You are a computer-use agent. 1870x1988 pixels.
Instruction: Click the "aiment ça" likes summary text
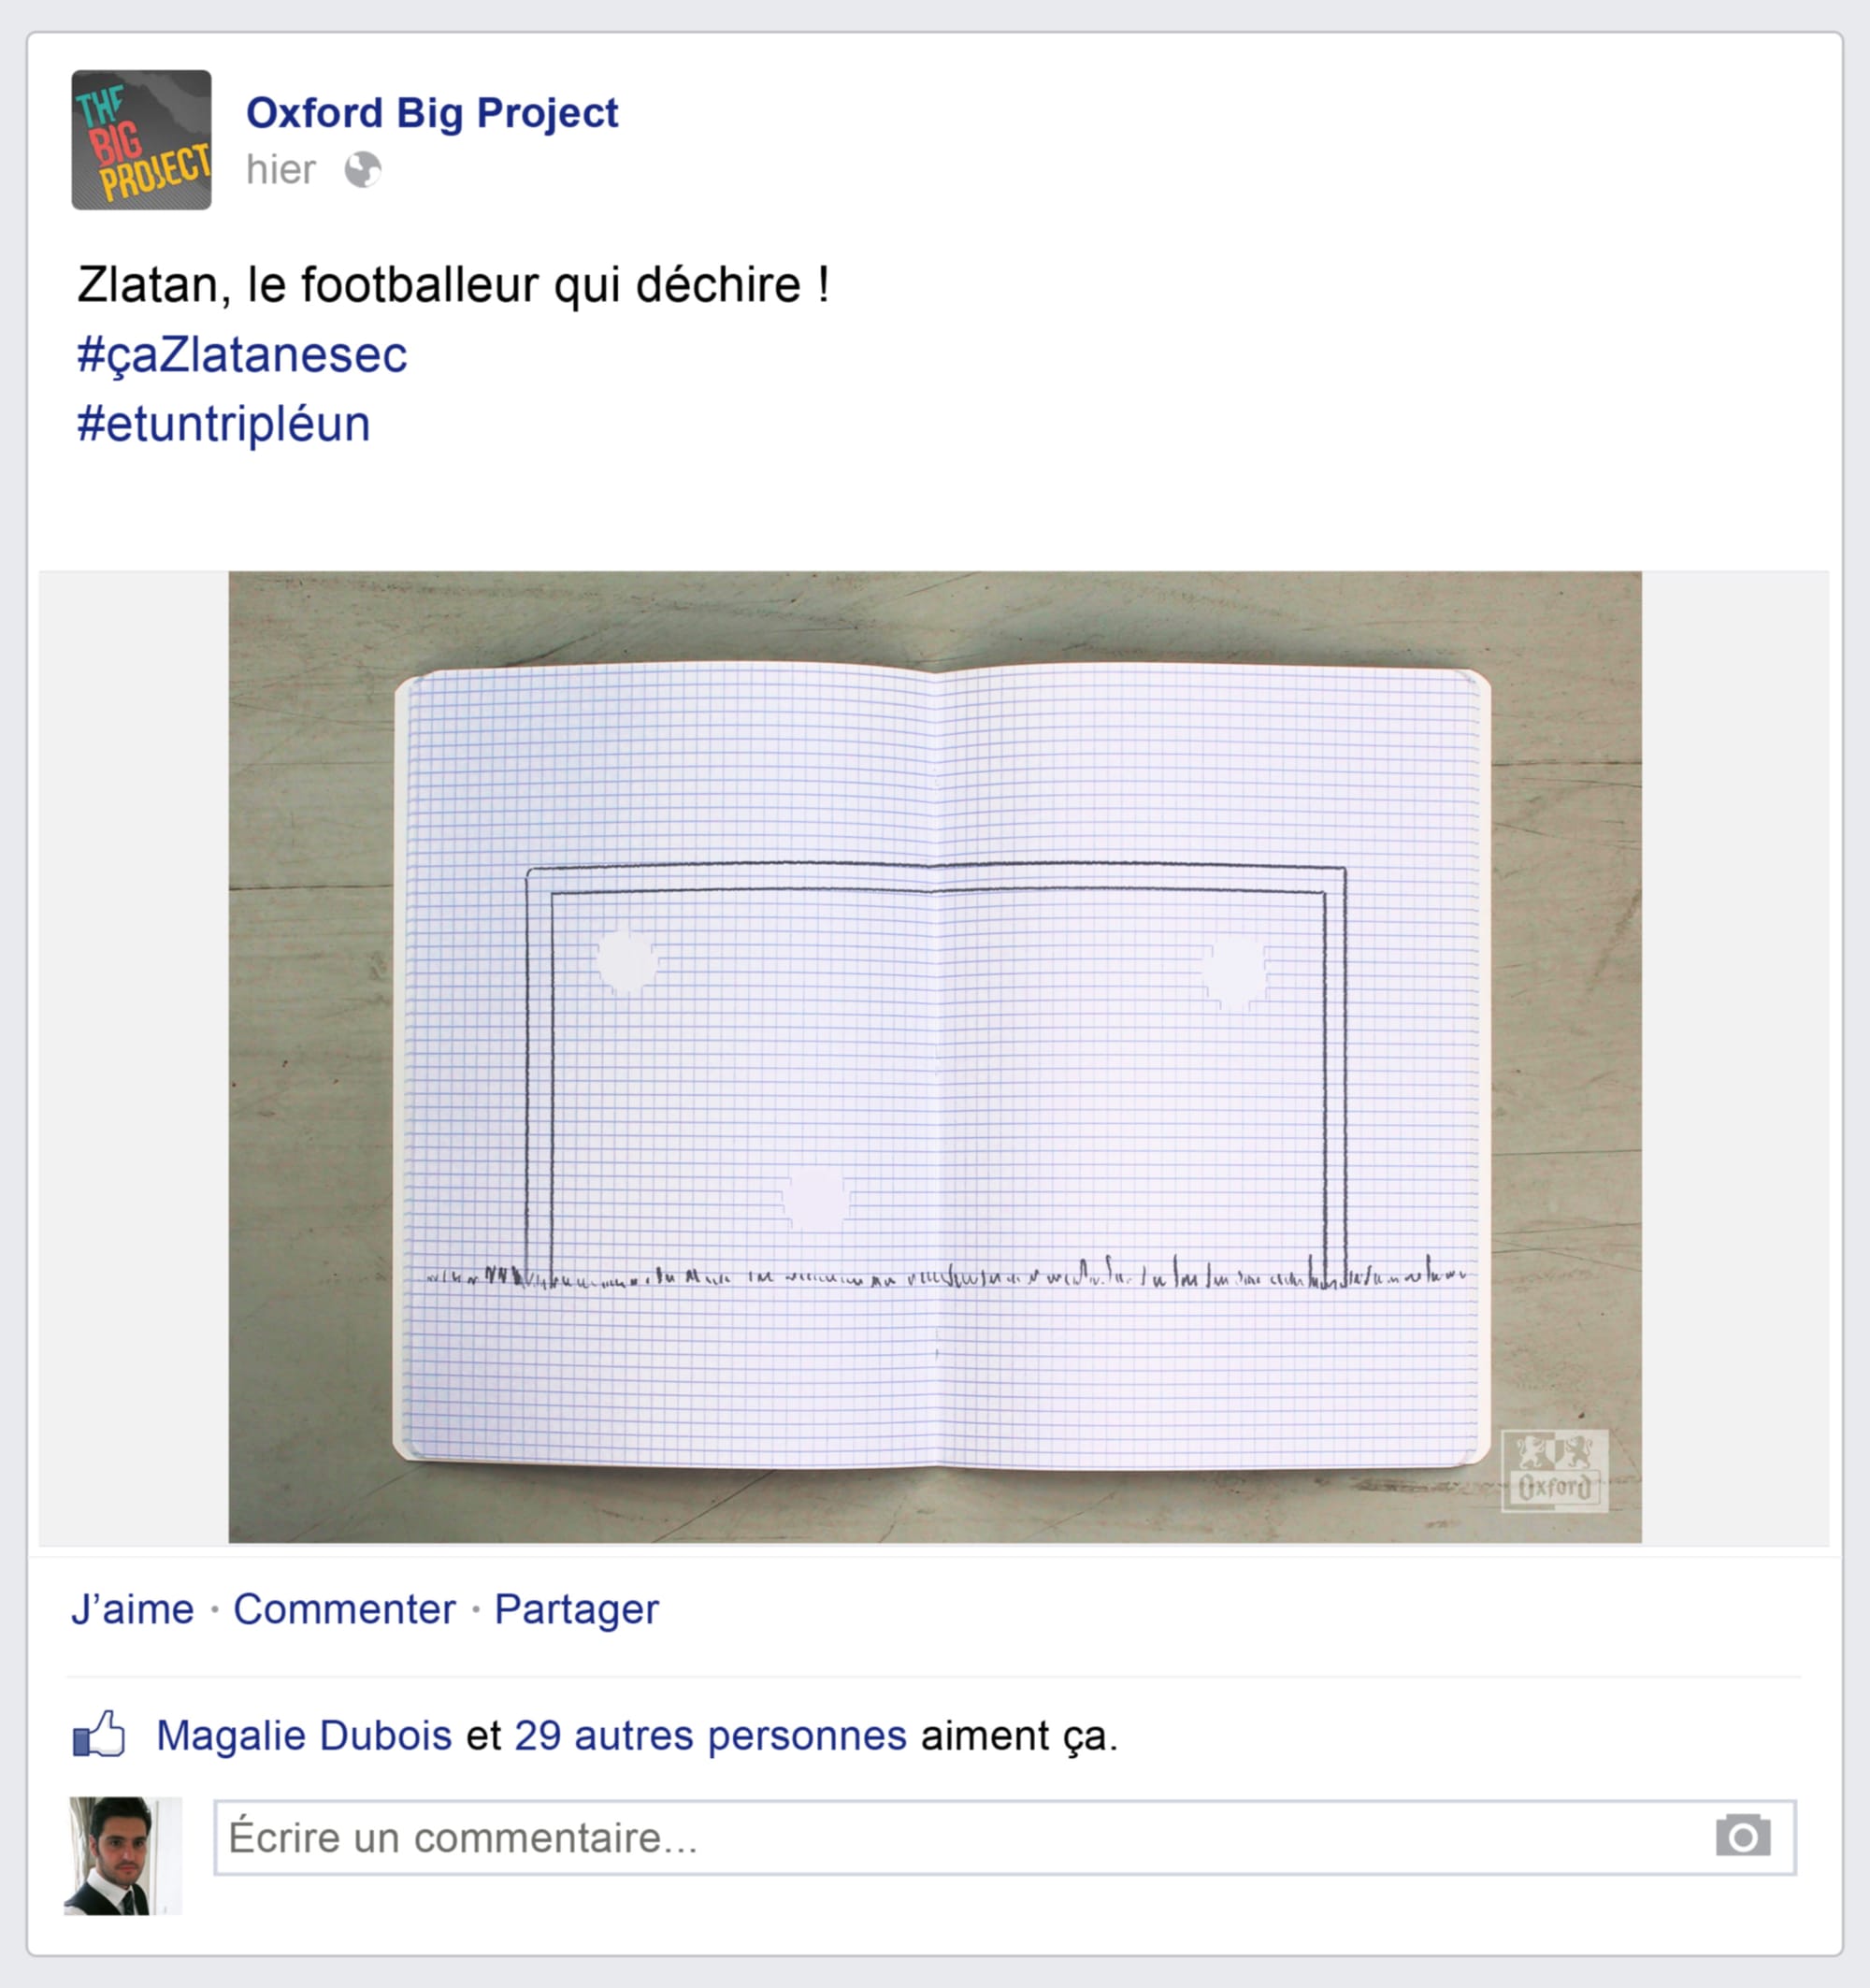[x=1020, y=1736]
